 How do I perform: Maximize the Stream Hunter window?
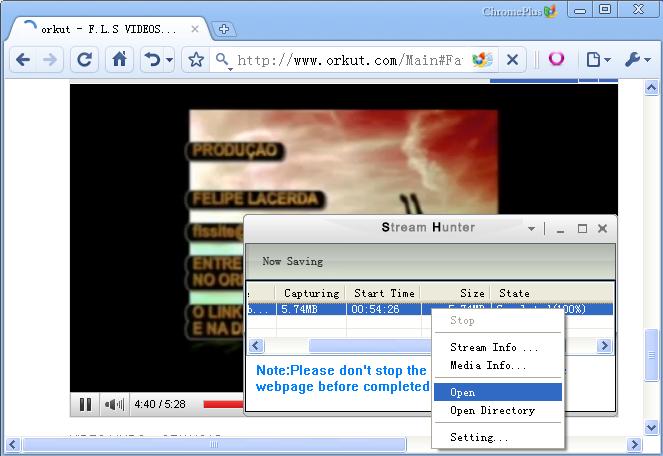[x=582, y=229]
